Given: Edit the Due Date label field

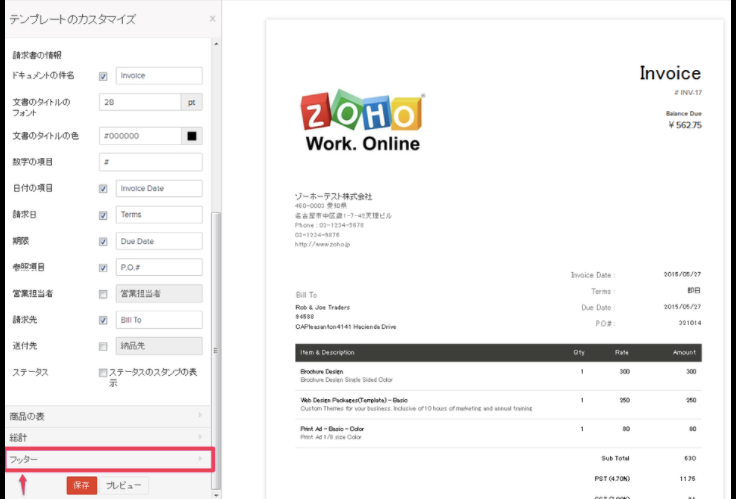Looking at the screenshot, I should pos(159,241).
